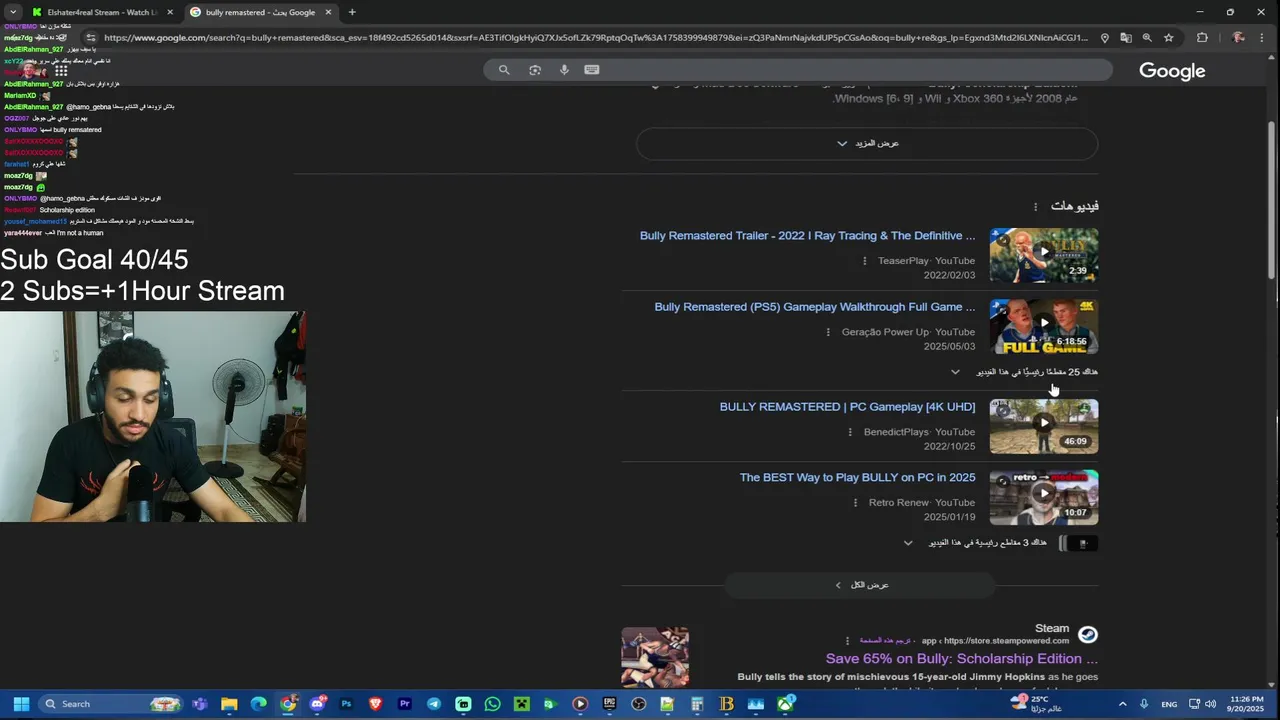Open File Explorer from the taskbar
Viewport: 1280px width, 720px height.
229,704
